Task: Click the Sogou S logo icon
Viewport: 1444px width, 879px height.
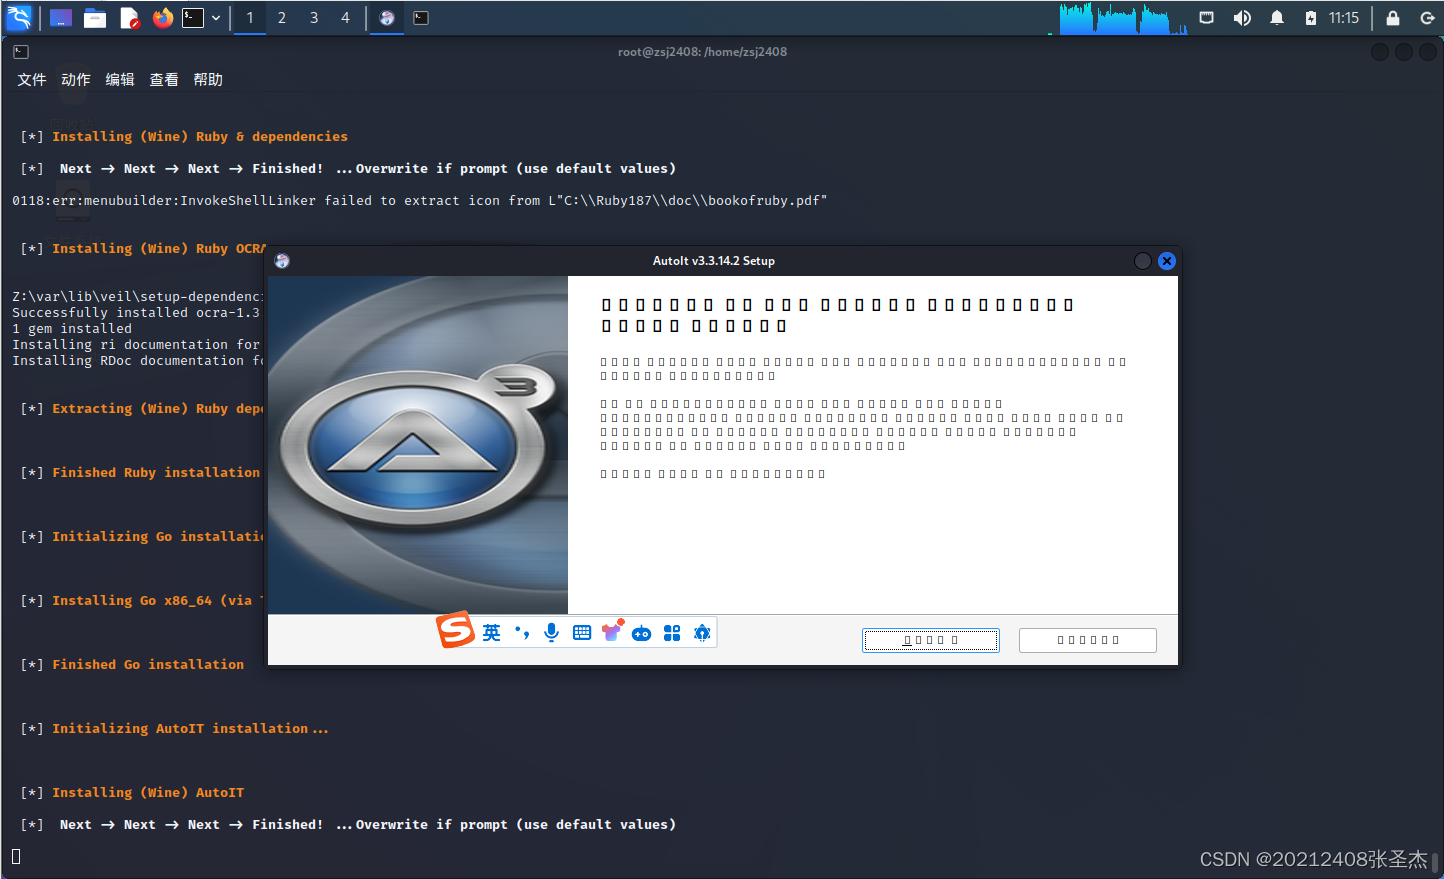Action: 455,630
